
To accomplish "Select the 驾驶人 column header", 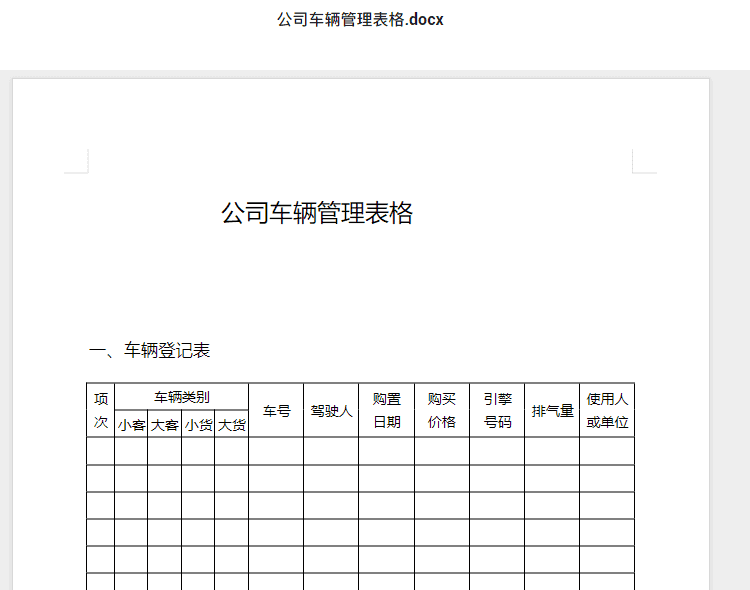I will [331, 410].
